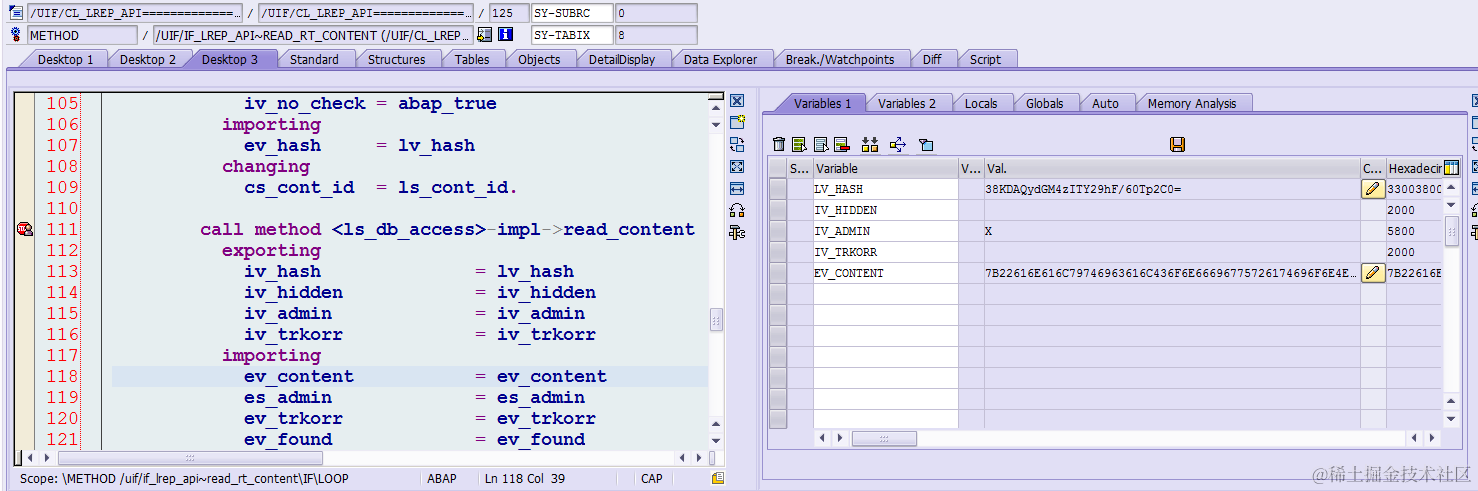The height and width of the screenshot is (491, 1478).
Task: Open the Standard tab
Action: 314,59
